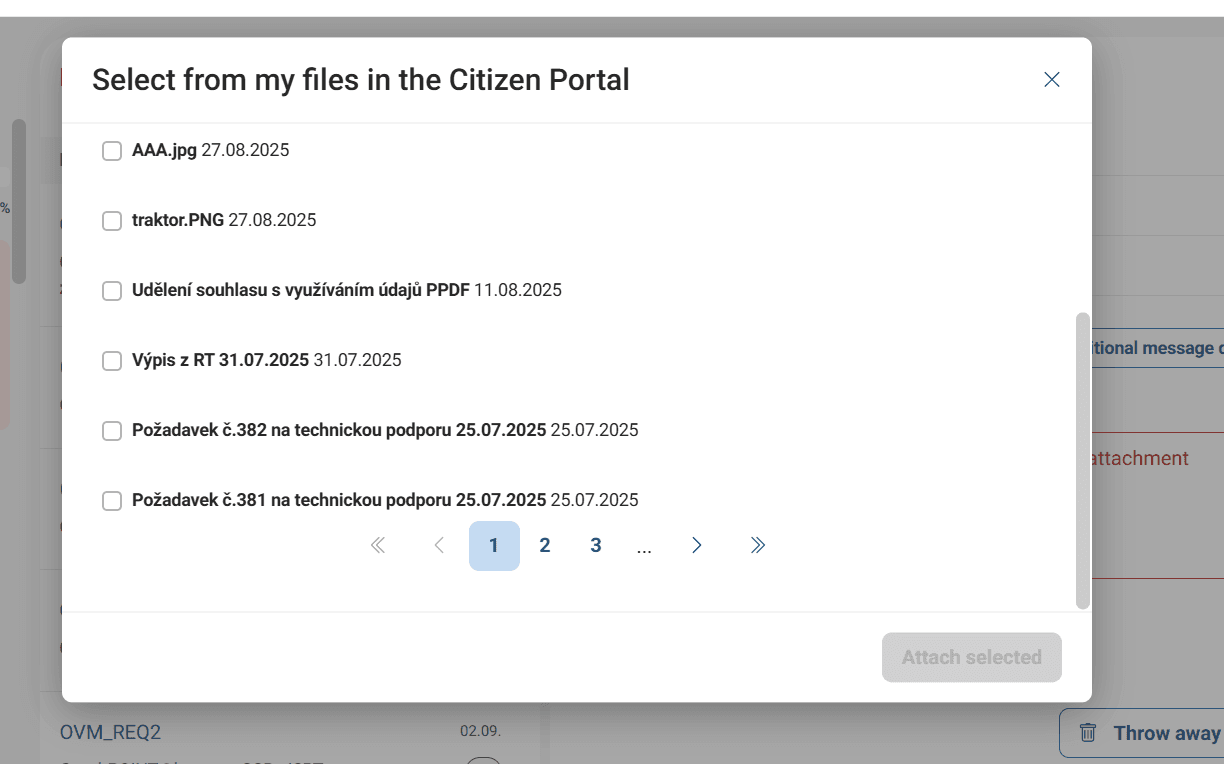This screenshot has width=1224, height=764.
Task: Select Výpis z RT 31.07.2025 checkbox
Action: (112, 361)
